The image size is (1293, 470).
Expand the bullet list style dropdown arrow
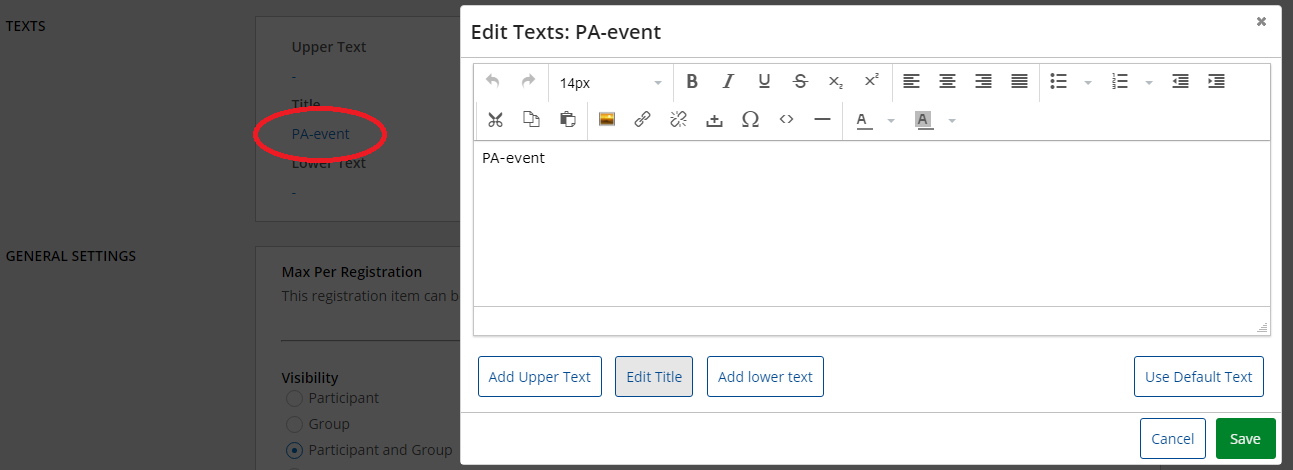[x=1088, y=82]
